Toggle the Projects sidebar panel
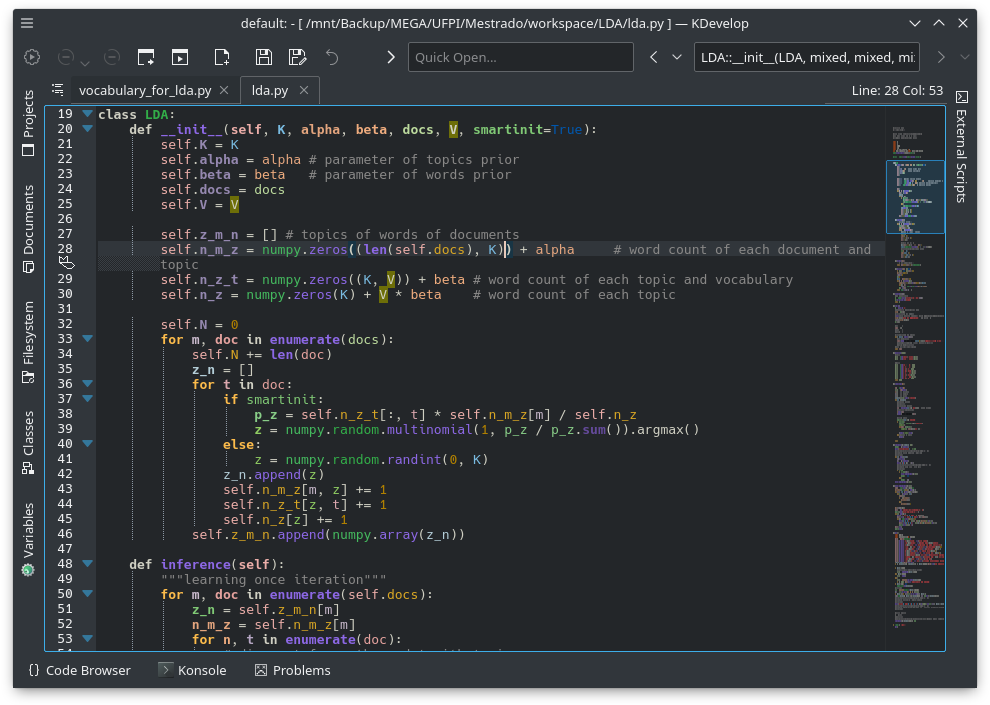Screen dimensions: 990x705 tap(27, 128)
